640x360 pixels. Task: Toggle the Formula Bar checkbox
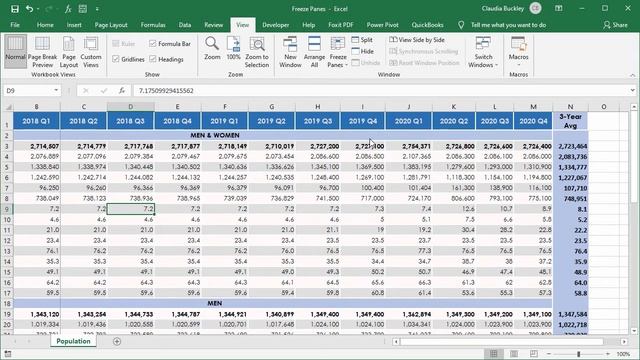click(170, 44)
